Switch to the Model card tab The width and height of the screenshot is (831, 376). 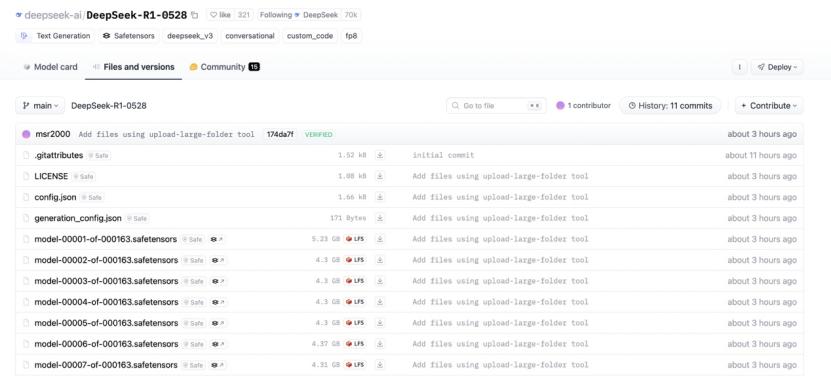pos(50,67)
